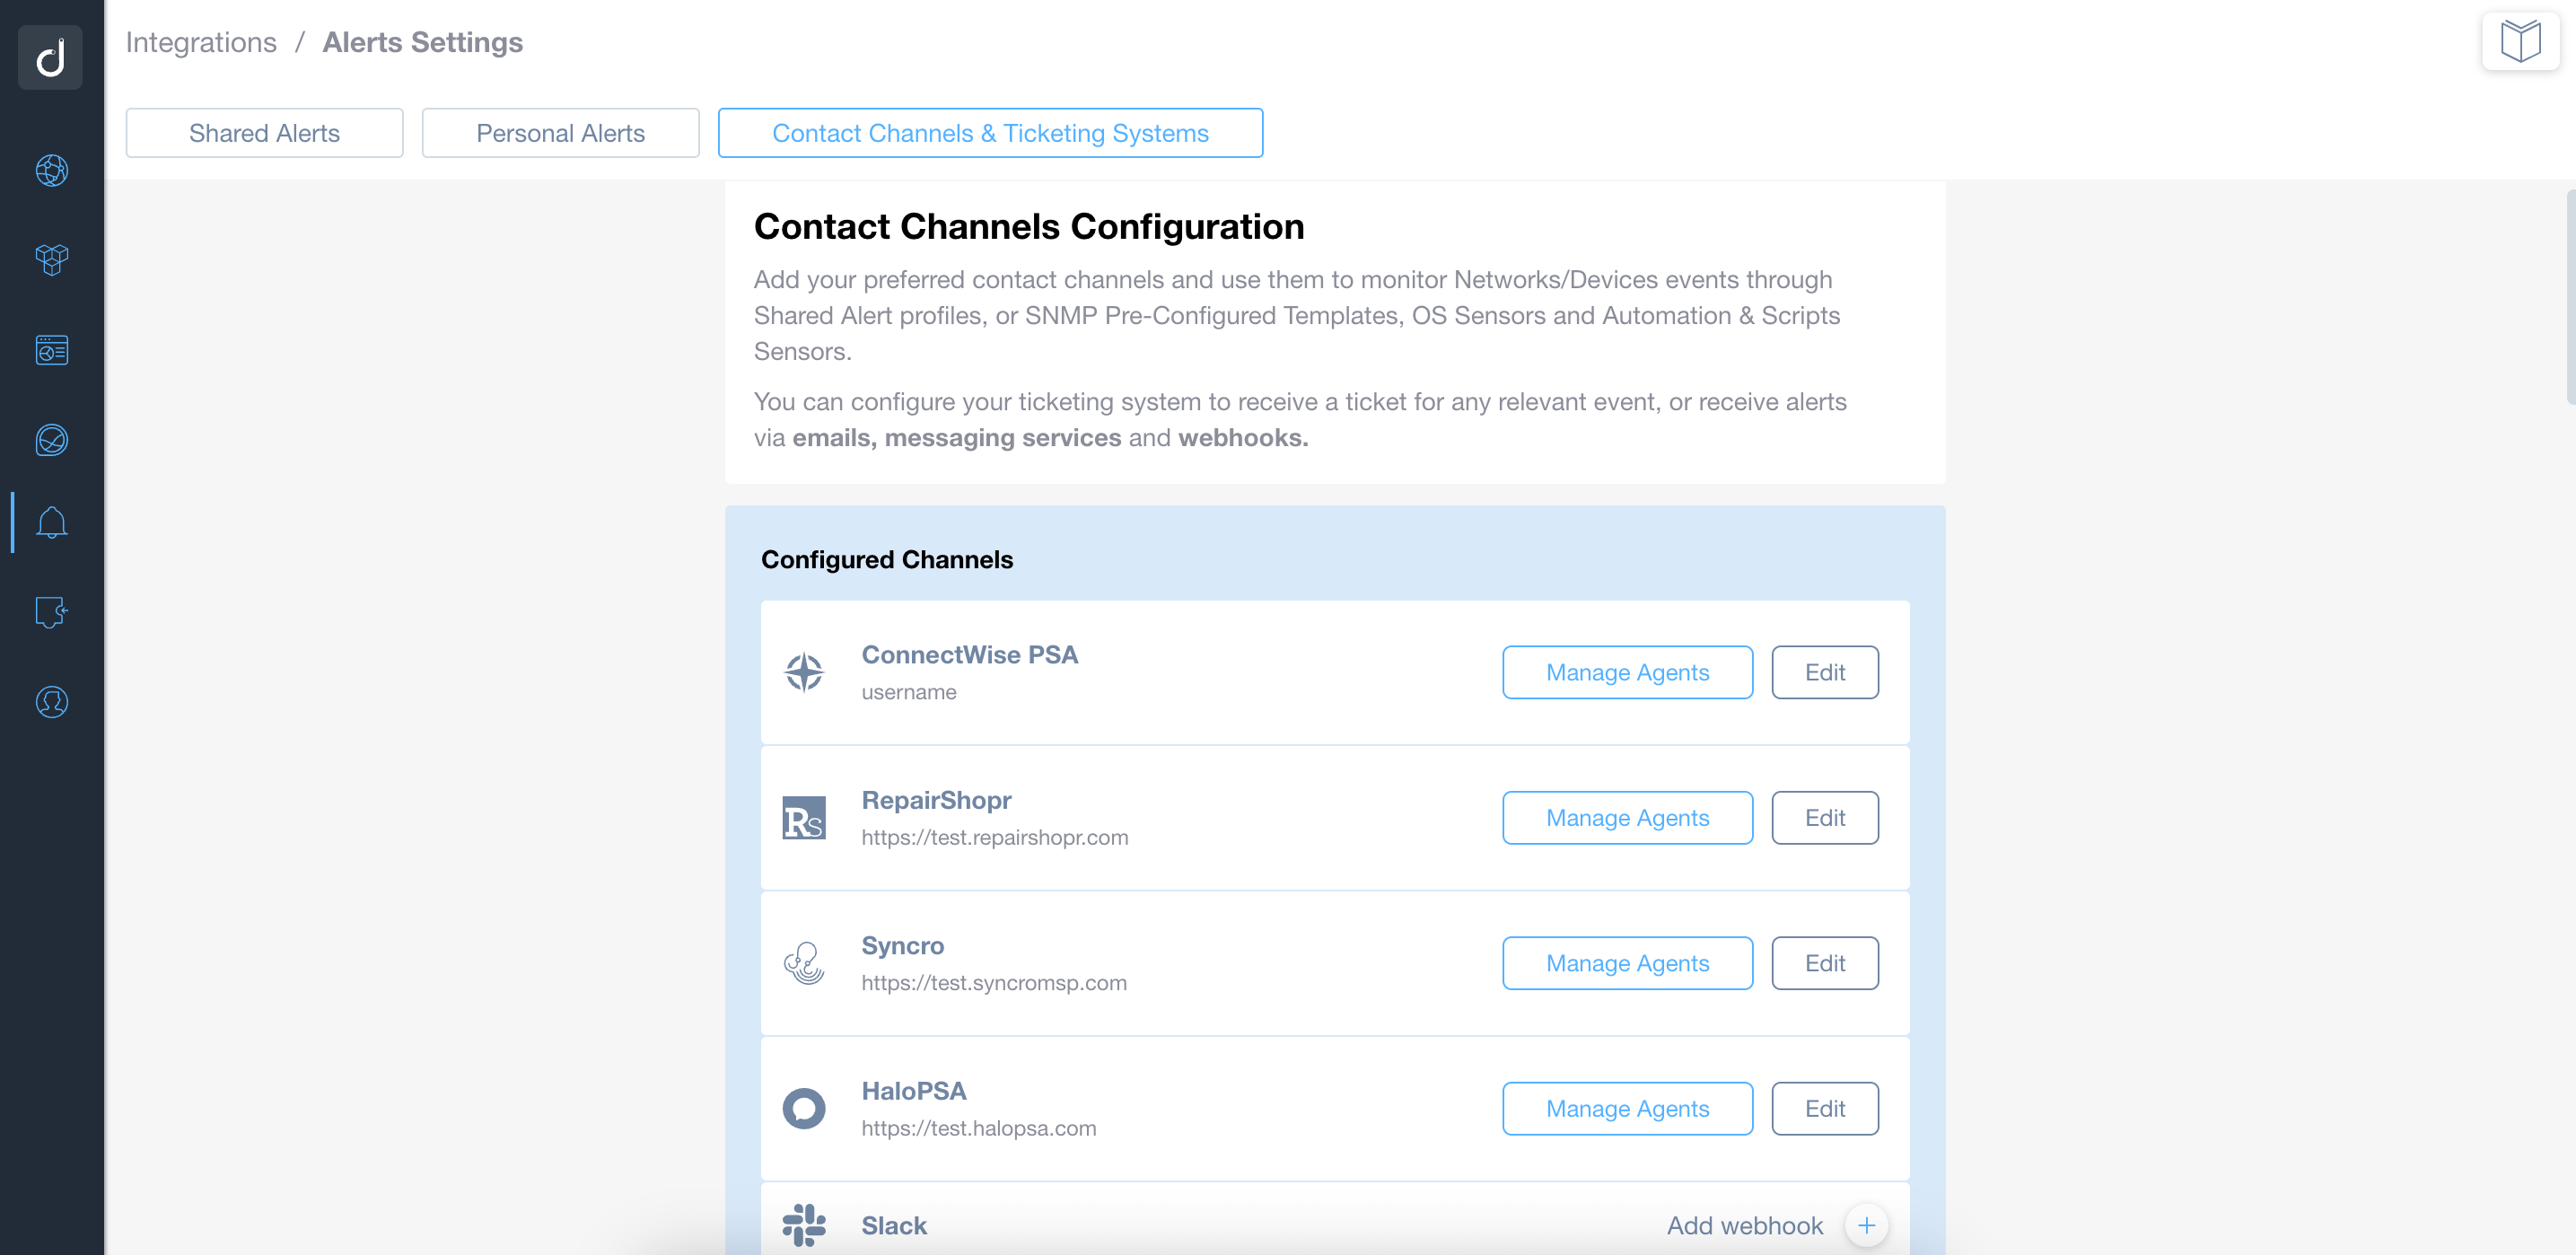Viewport: 2576px width, 1255px height.
Task: Open the chart globe icon in sidebar
Action: [52, 440]
